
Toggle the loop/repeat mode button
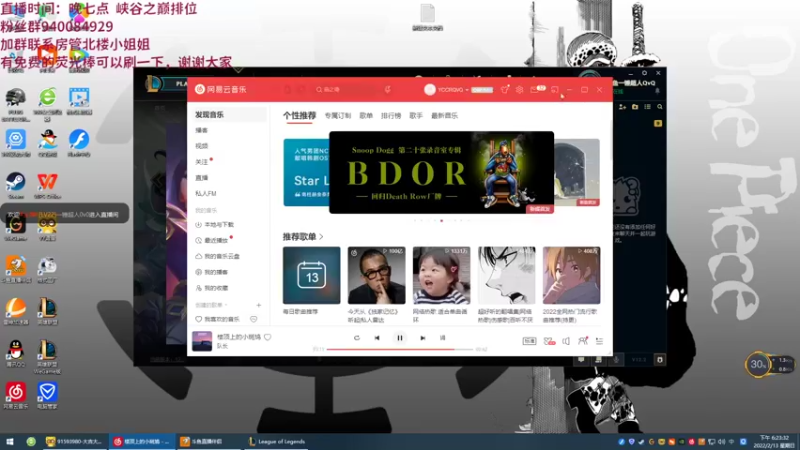point(357,338)
